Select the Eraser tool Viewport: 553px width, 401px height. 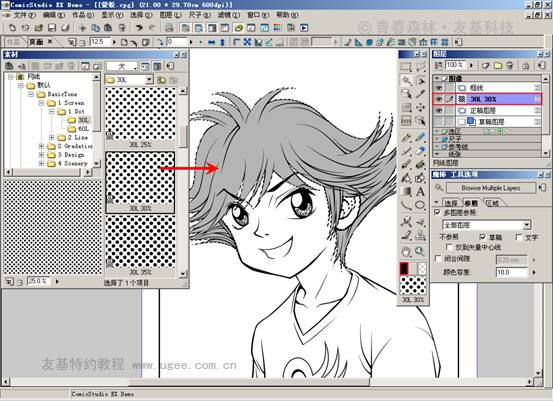pos(420,151)
